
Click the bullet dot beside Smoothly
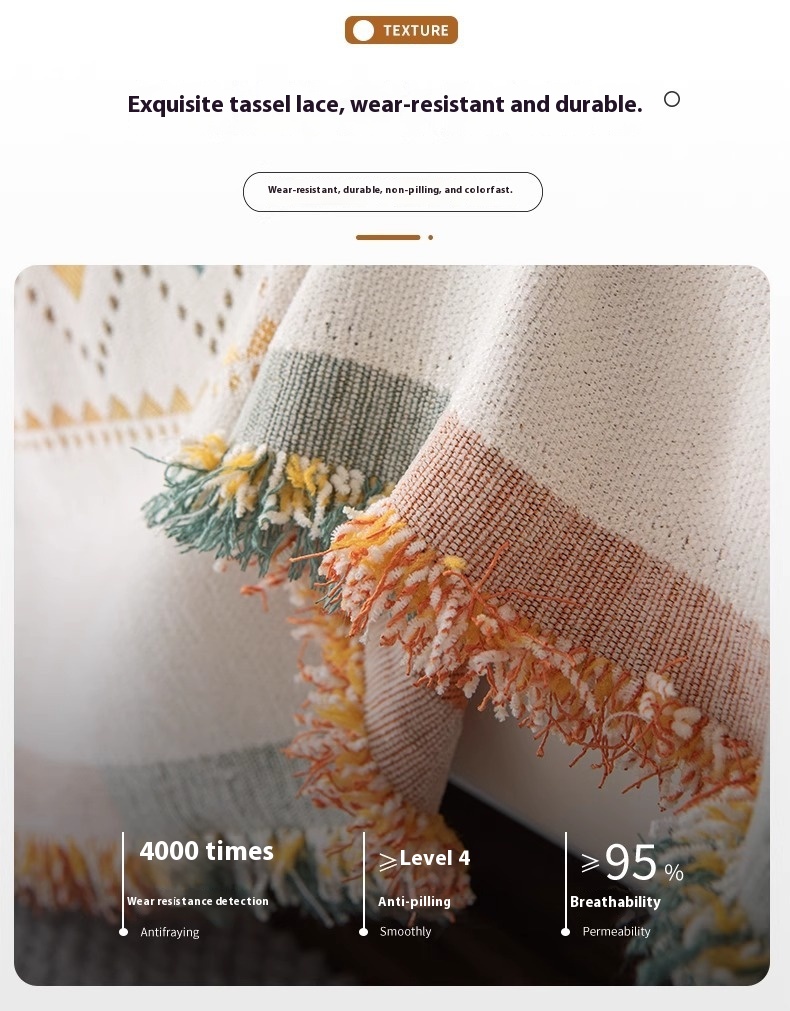(363, 932)
